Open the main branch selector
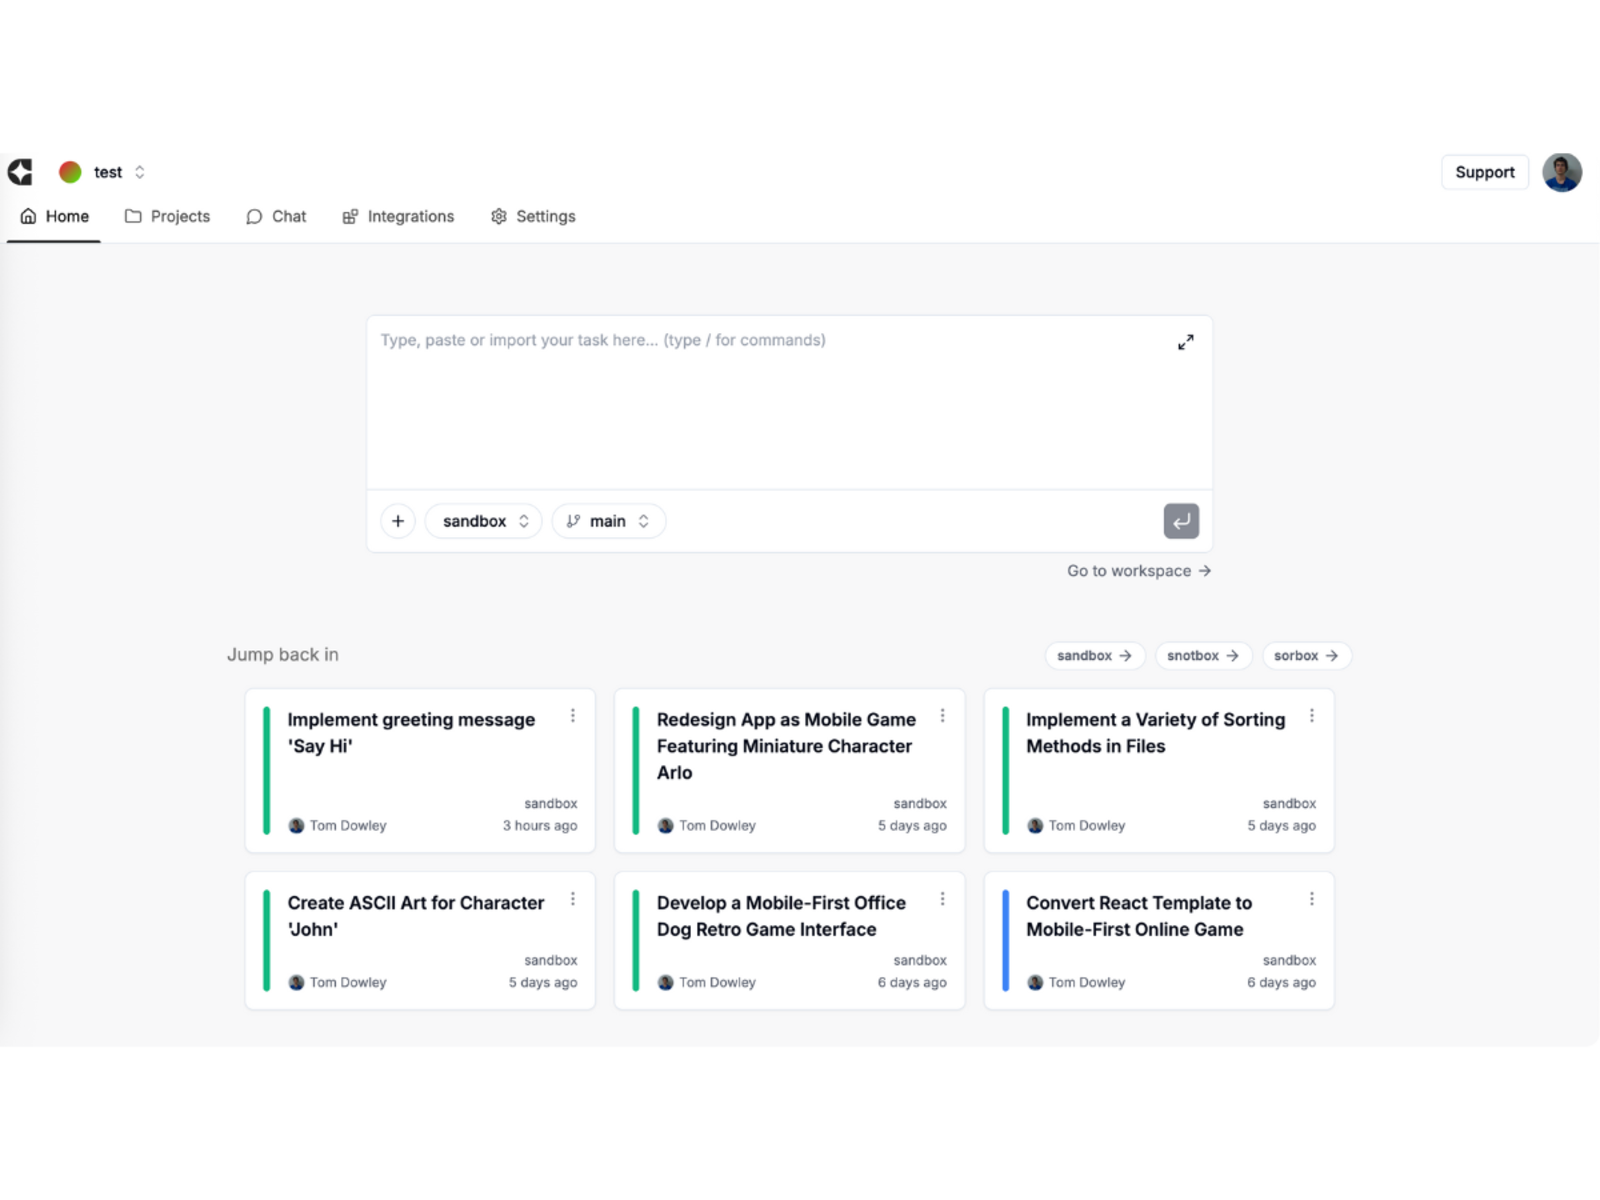This screenshot has width=1600, height=1200. coord(608,520)
